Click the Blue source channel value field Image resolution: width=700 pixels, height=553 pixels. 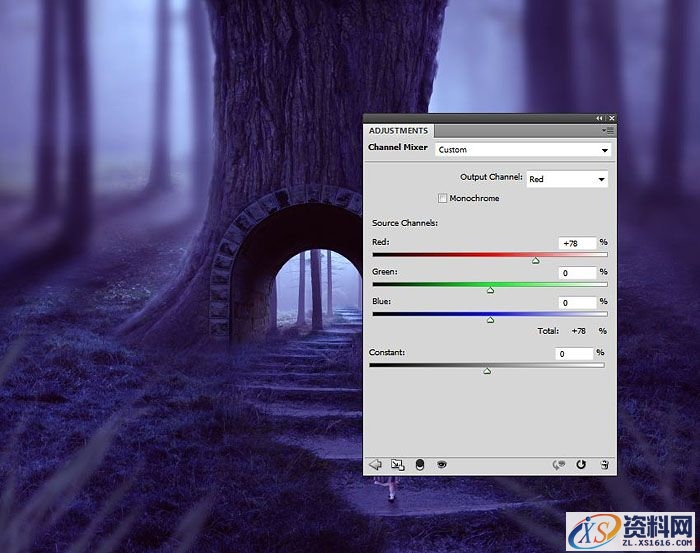pyautogui.click(x=577, y=302)
